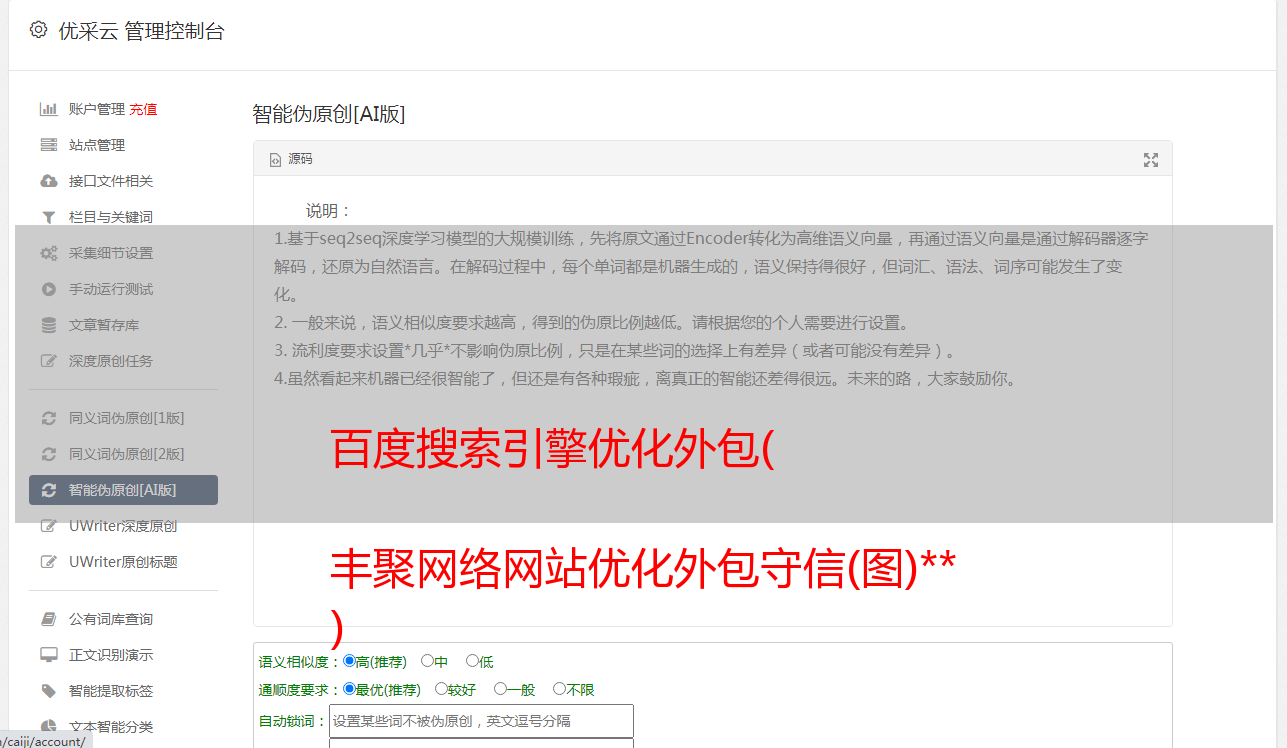Open UWriter深度原创 menu item
The image size is (1287, 748).
pos(123,526)
